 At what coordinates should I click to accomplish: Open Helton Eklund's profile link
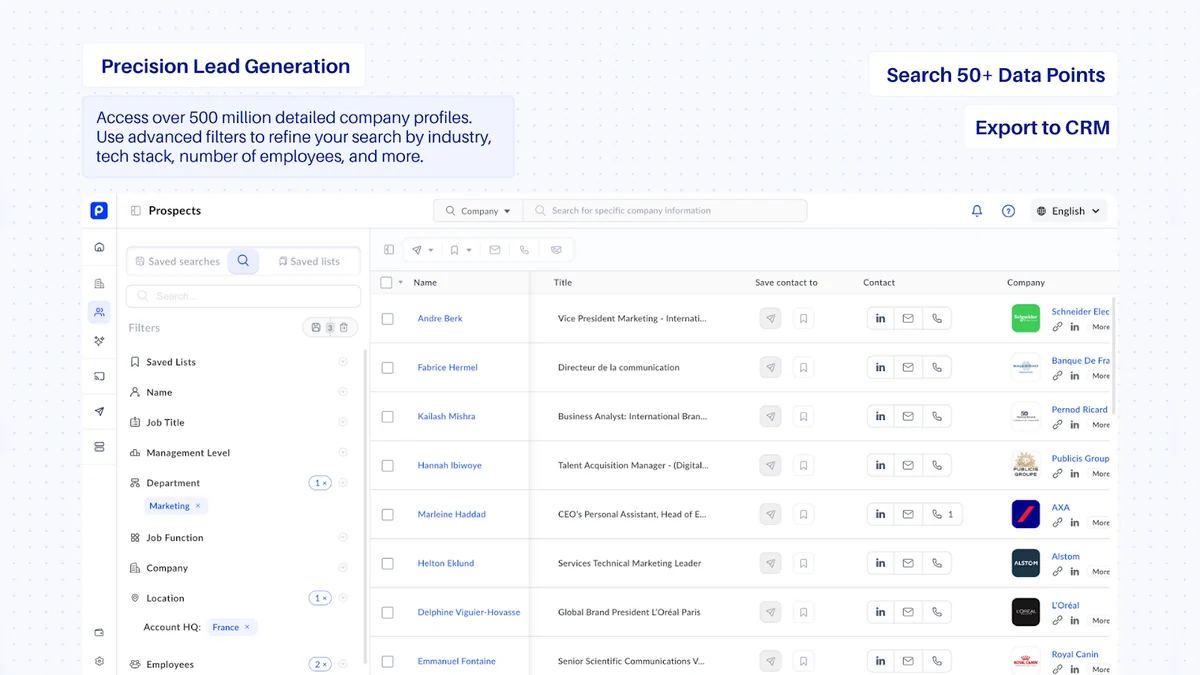446,563
